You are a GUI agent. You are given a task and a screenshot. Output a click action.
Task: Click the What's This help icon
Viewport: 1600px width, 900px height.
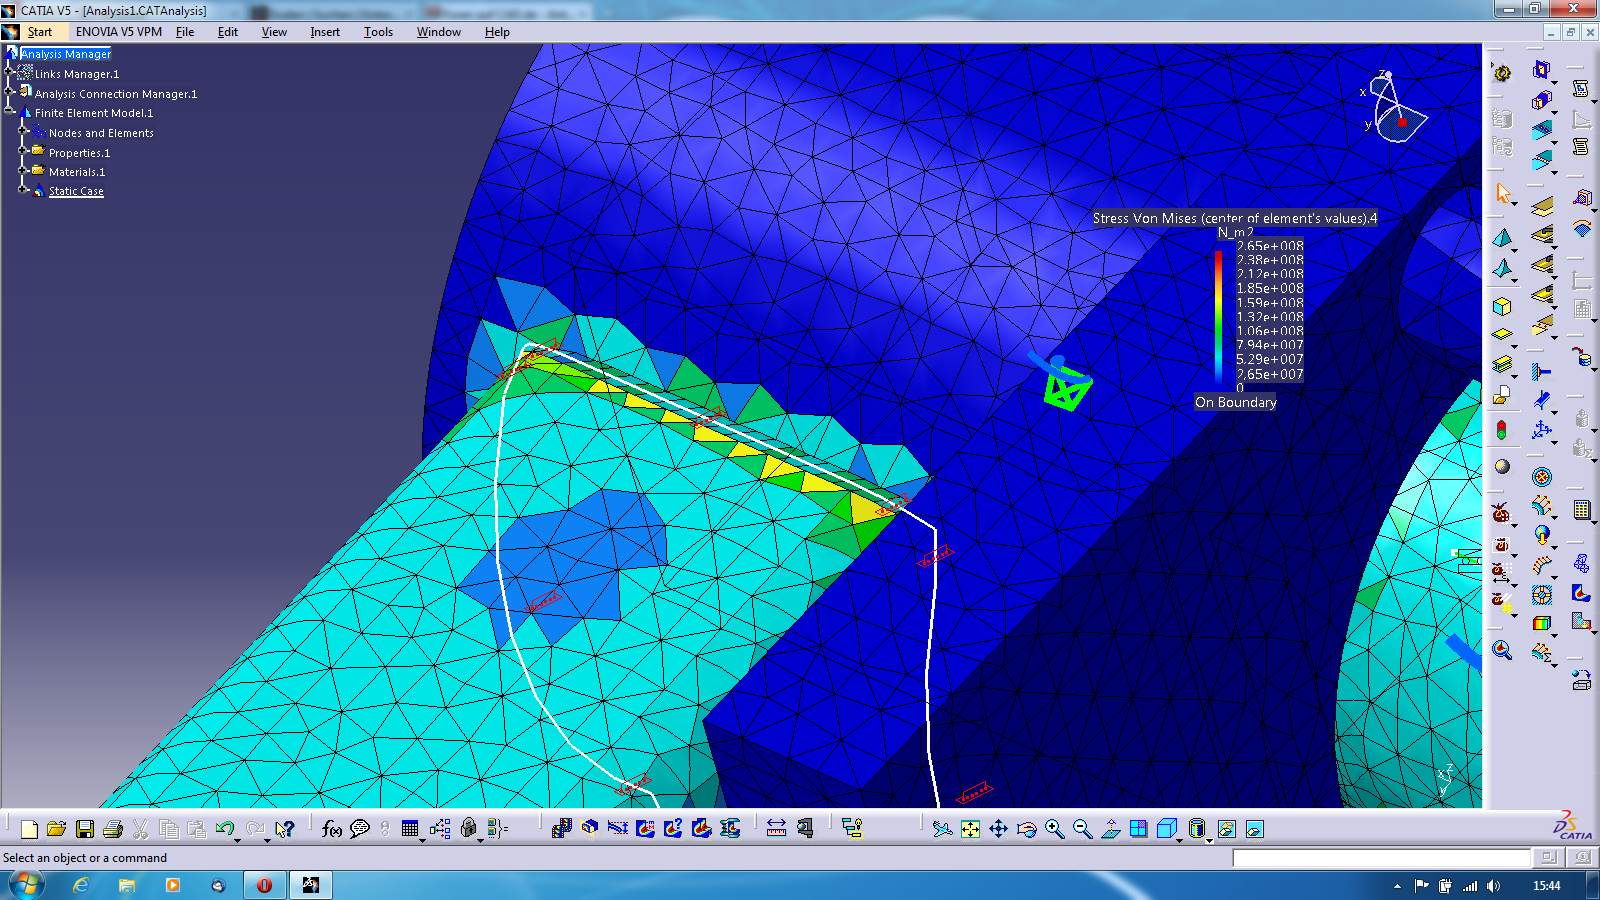285,829
